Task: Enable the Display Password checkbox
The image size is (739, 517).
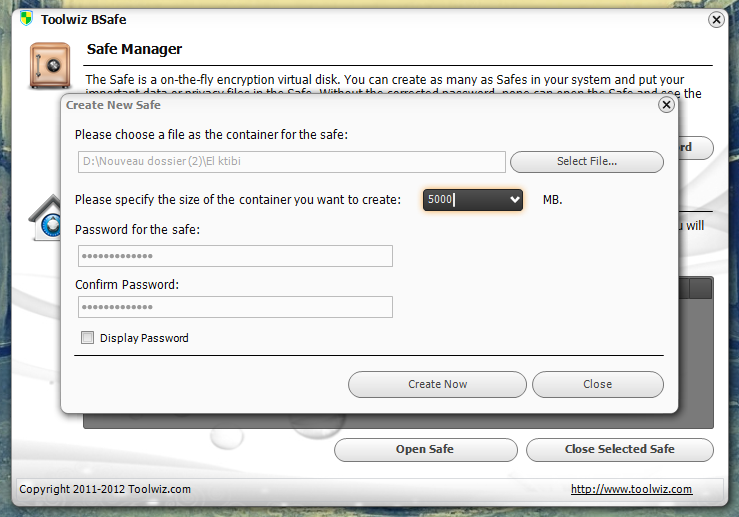Action: tap(87, 337)
